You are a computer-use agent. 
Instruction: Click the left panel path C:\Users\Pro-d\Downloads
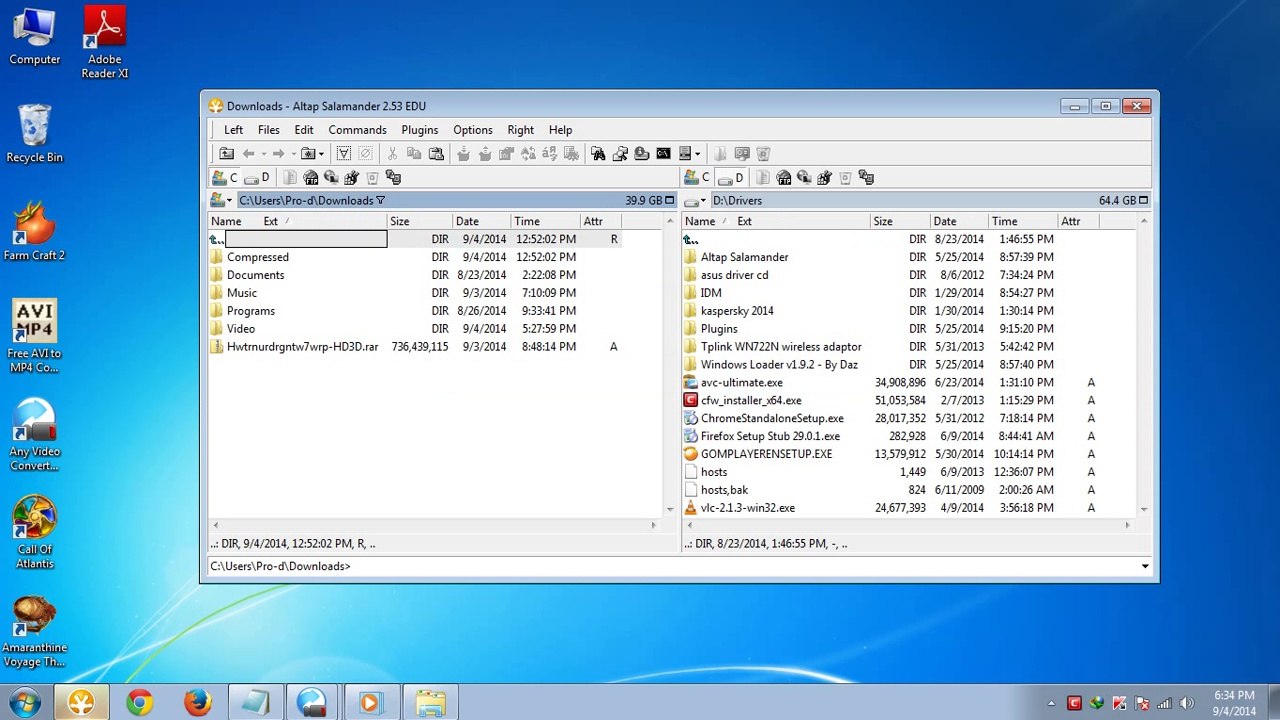click(x=306, y=201)
